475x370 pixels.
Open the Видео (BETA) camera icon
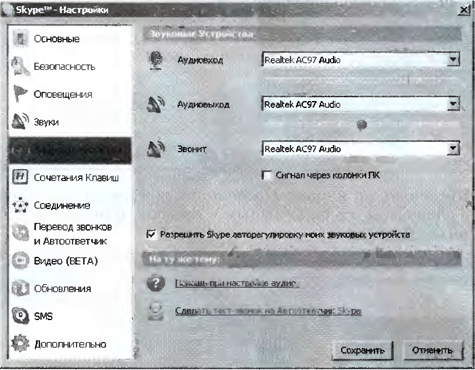pyautogui.click(x=20, y=260)
